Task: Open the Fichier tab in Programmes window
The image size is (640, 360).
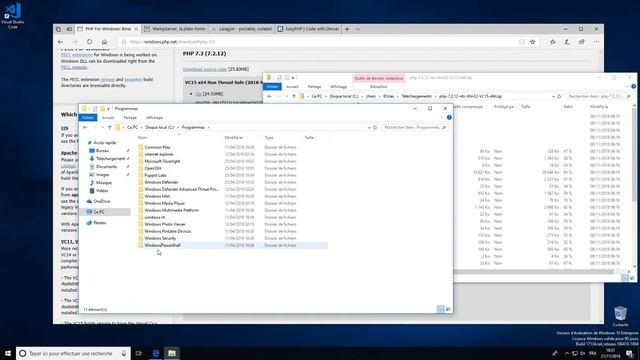Action: pyautogui.click(x=88, y=118)
